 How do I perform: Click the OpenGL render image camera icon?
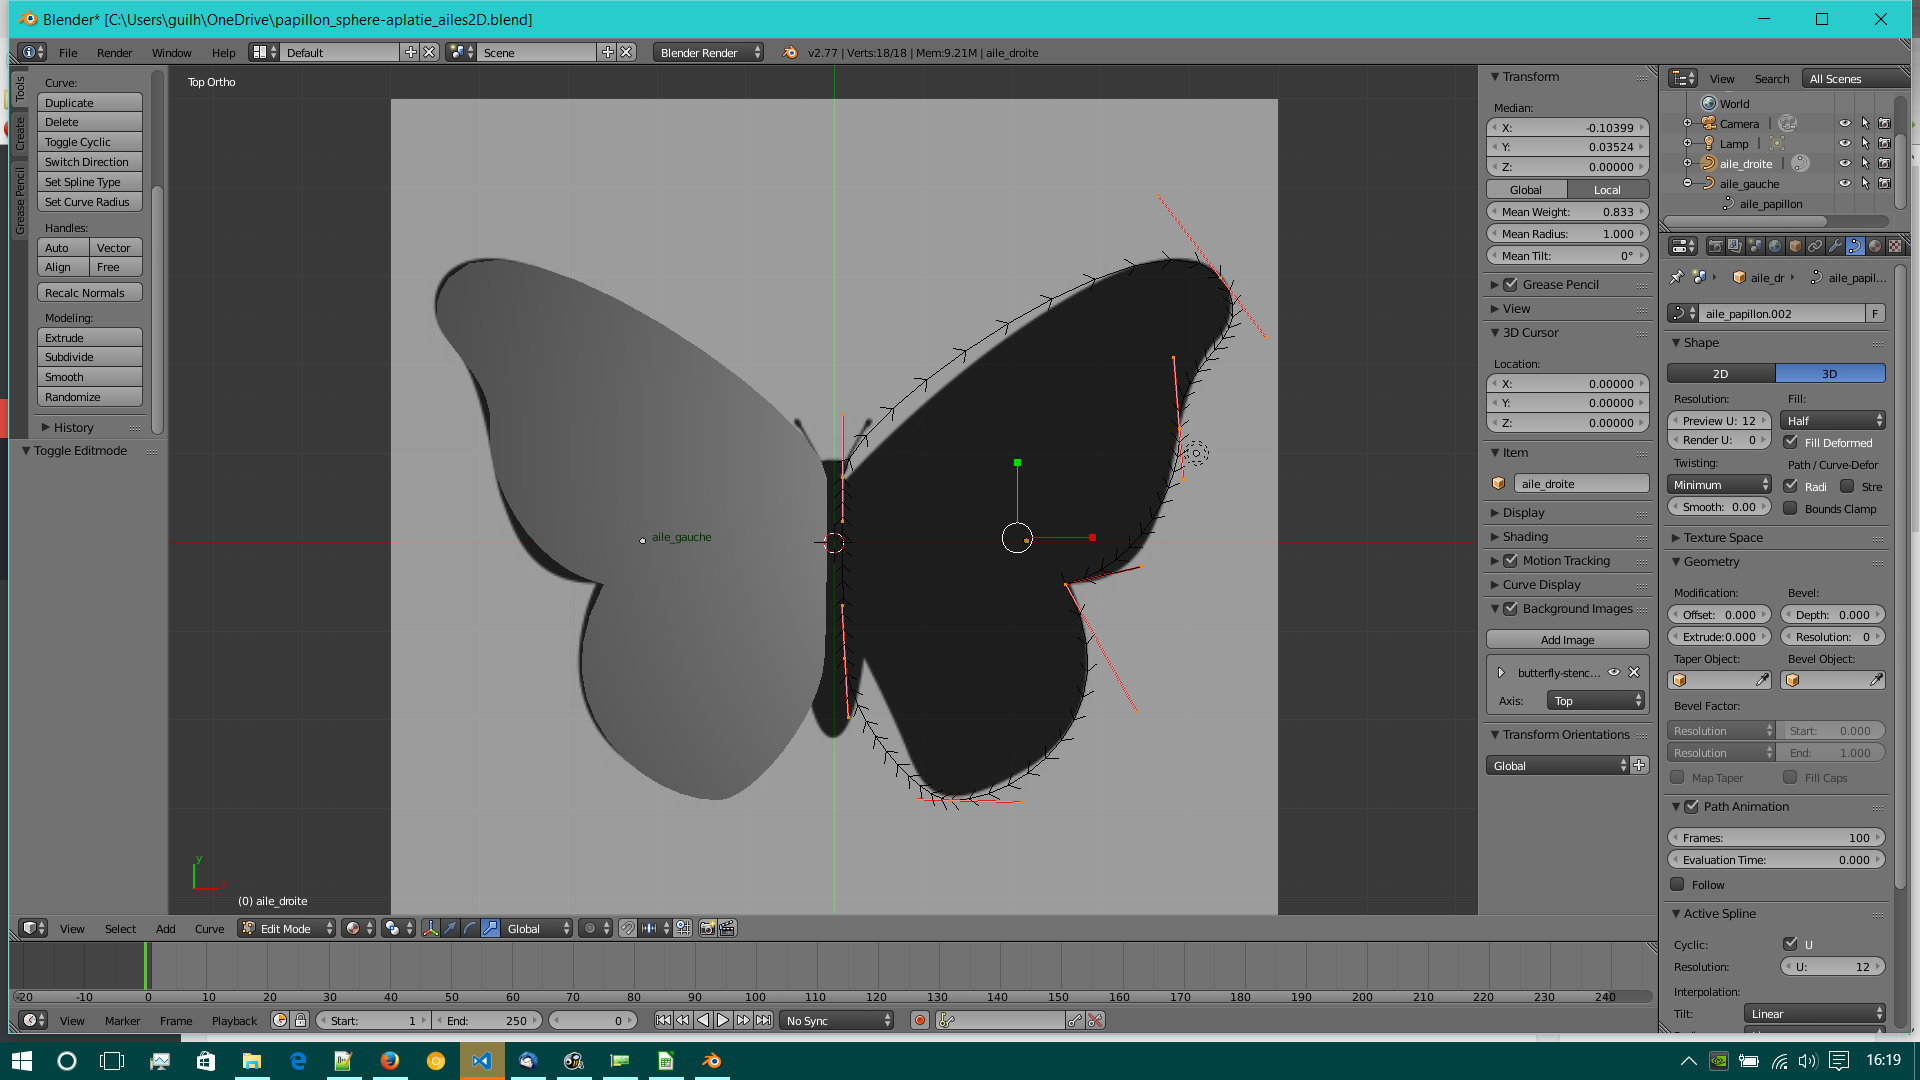pyautogui.click(x=707, y=929)
